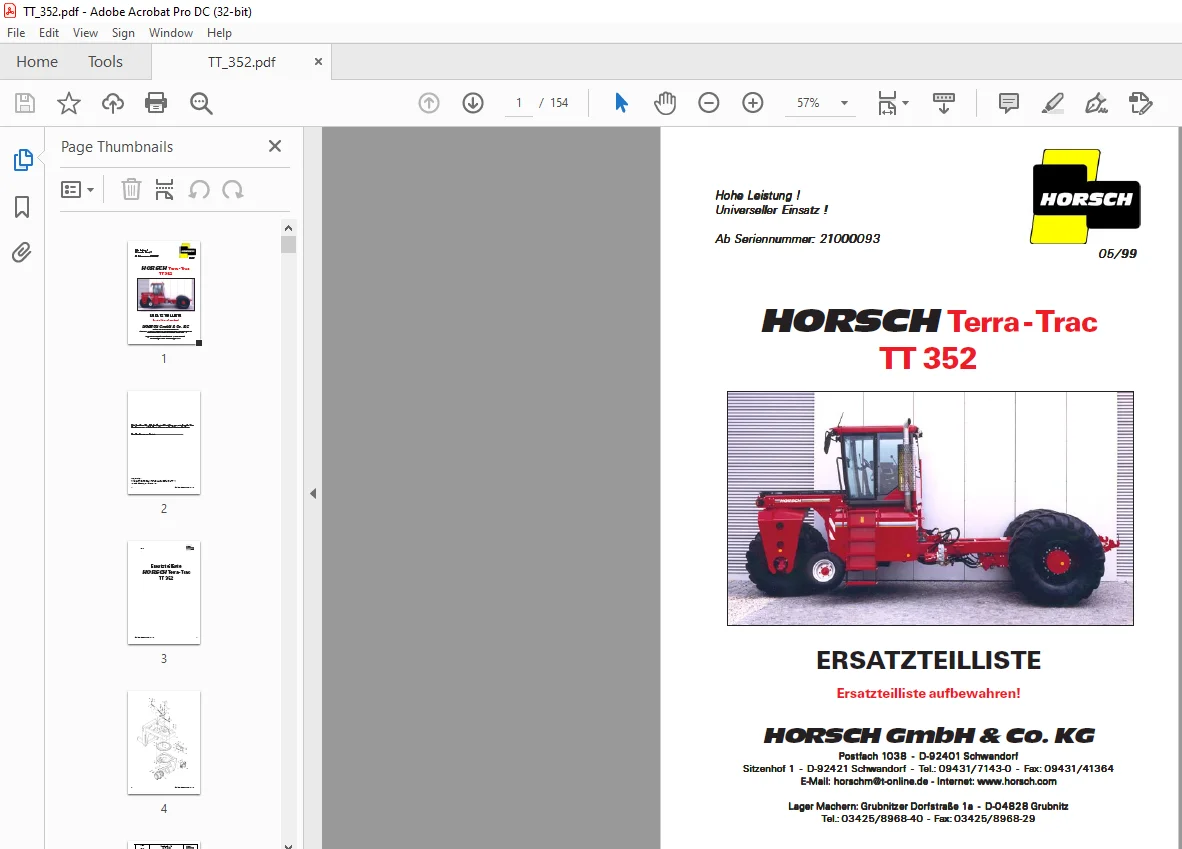Click thumbnail scrollbar up arrow
Screen dimensions: 1182x849
[288, 228]
